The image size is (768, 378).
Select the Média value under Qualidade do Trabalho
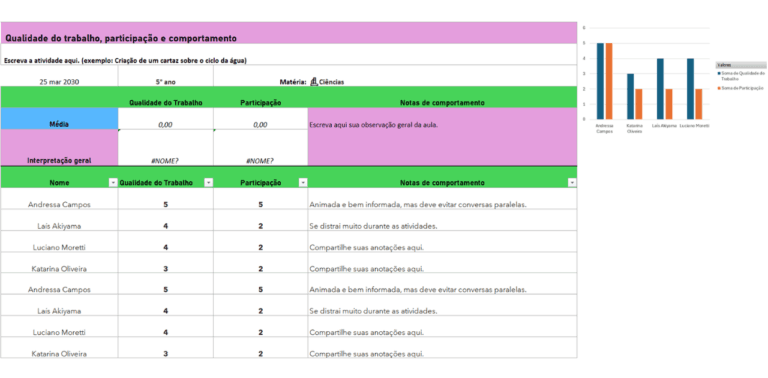(x=166, y=118)
